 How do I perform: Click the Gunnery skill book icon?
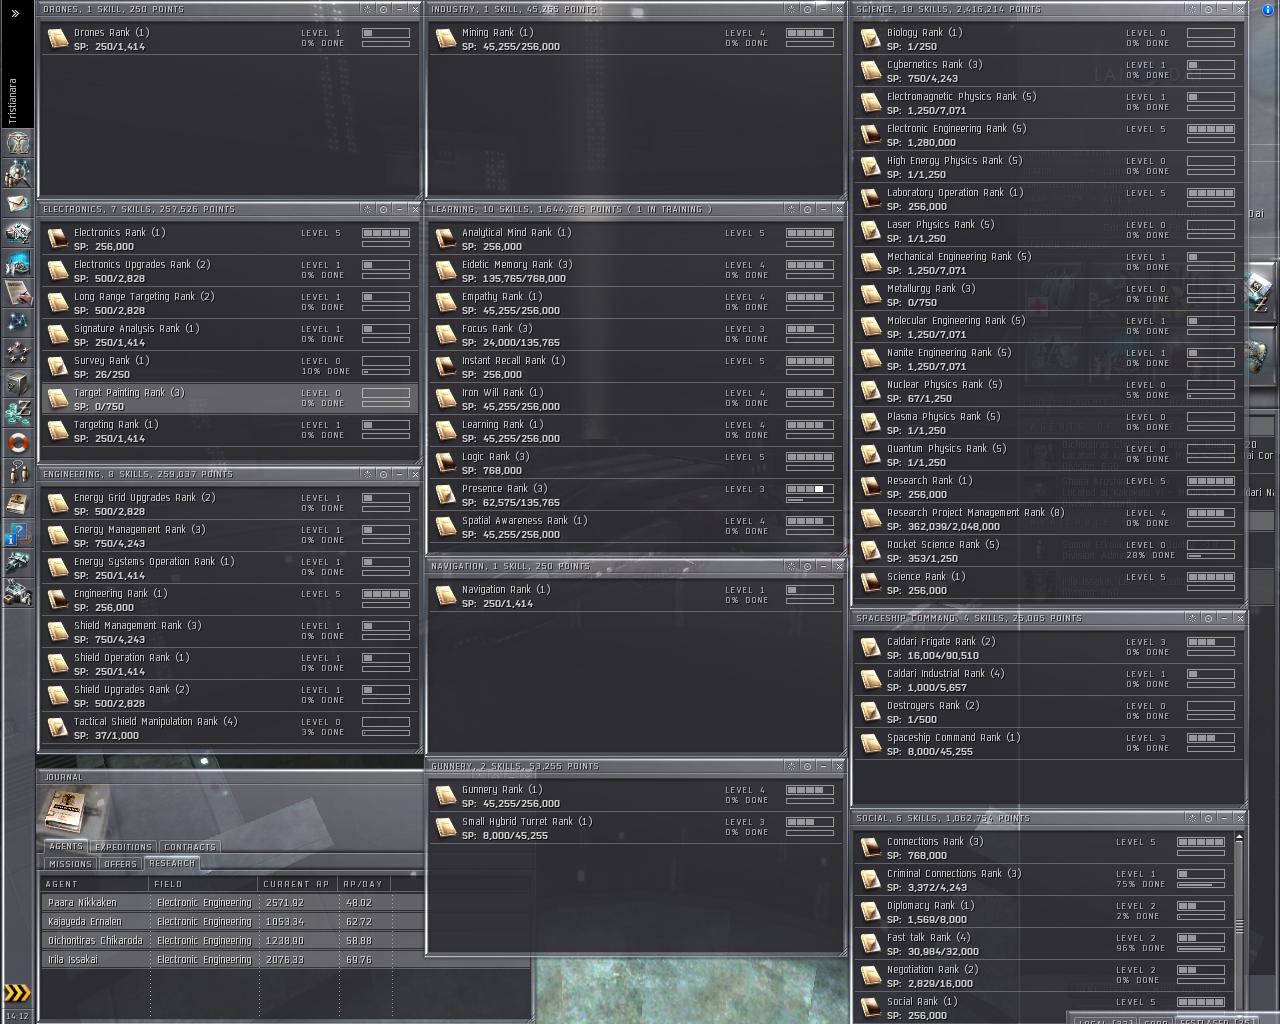point(446,796)
